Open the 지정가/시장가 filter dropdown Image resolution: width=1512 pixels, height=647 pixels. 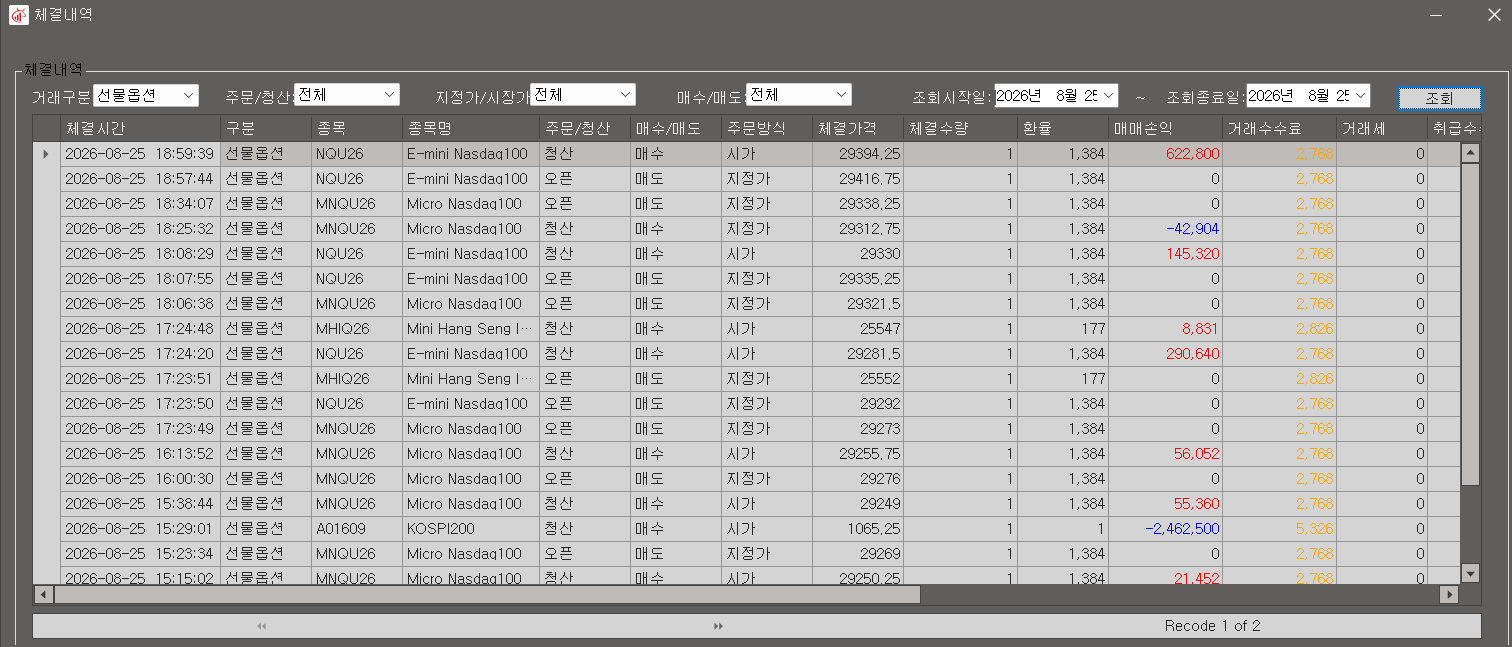pos(583,95)
